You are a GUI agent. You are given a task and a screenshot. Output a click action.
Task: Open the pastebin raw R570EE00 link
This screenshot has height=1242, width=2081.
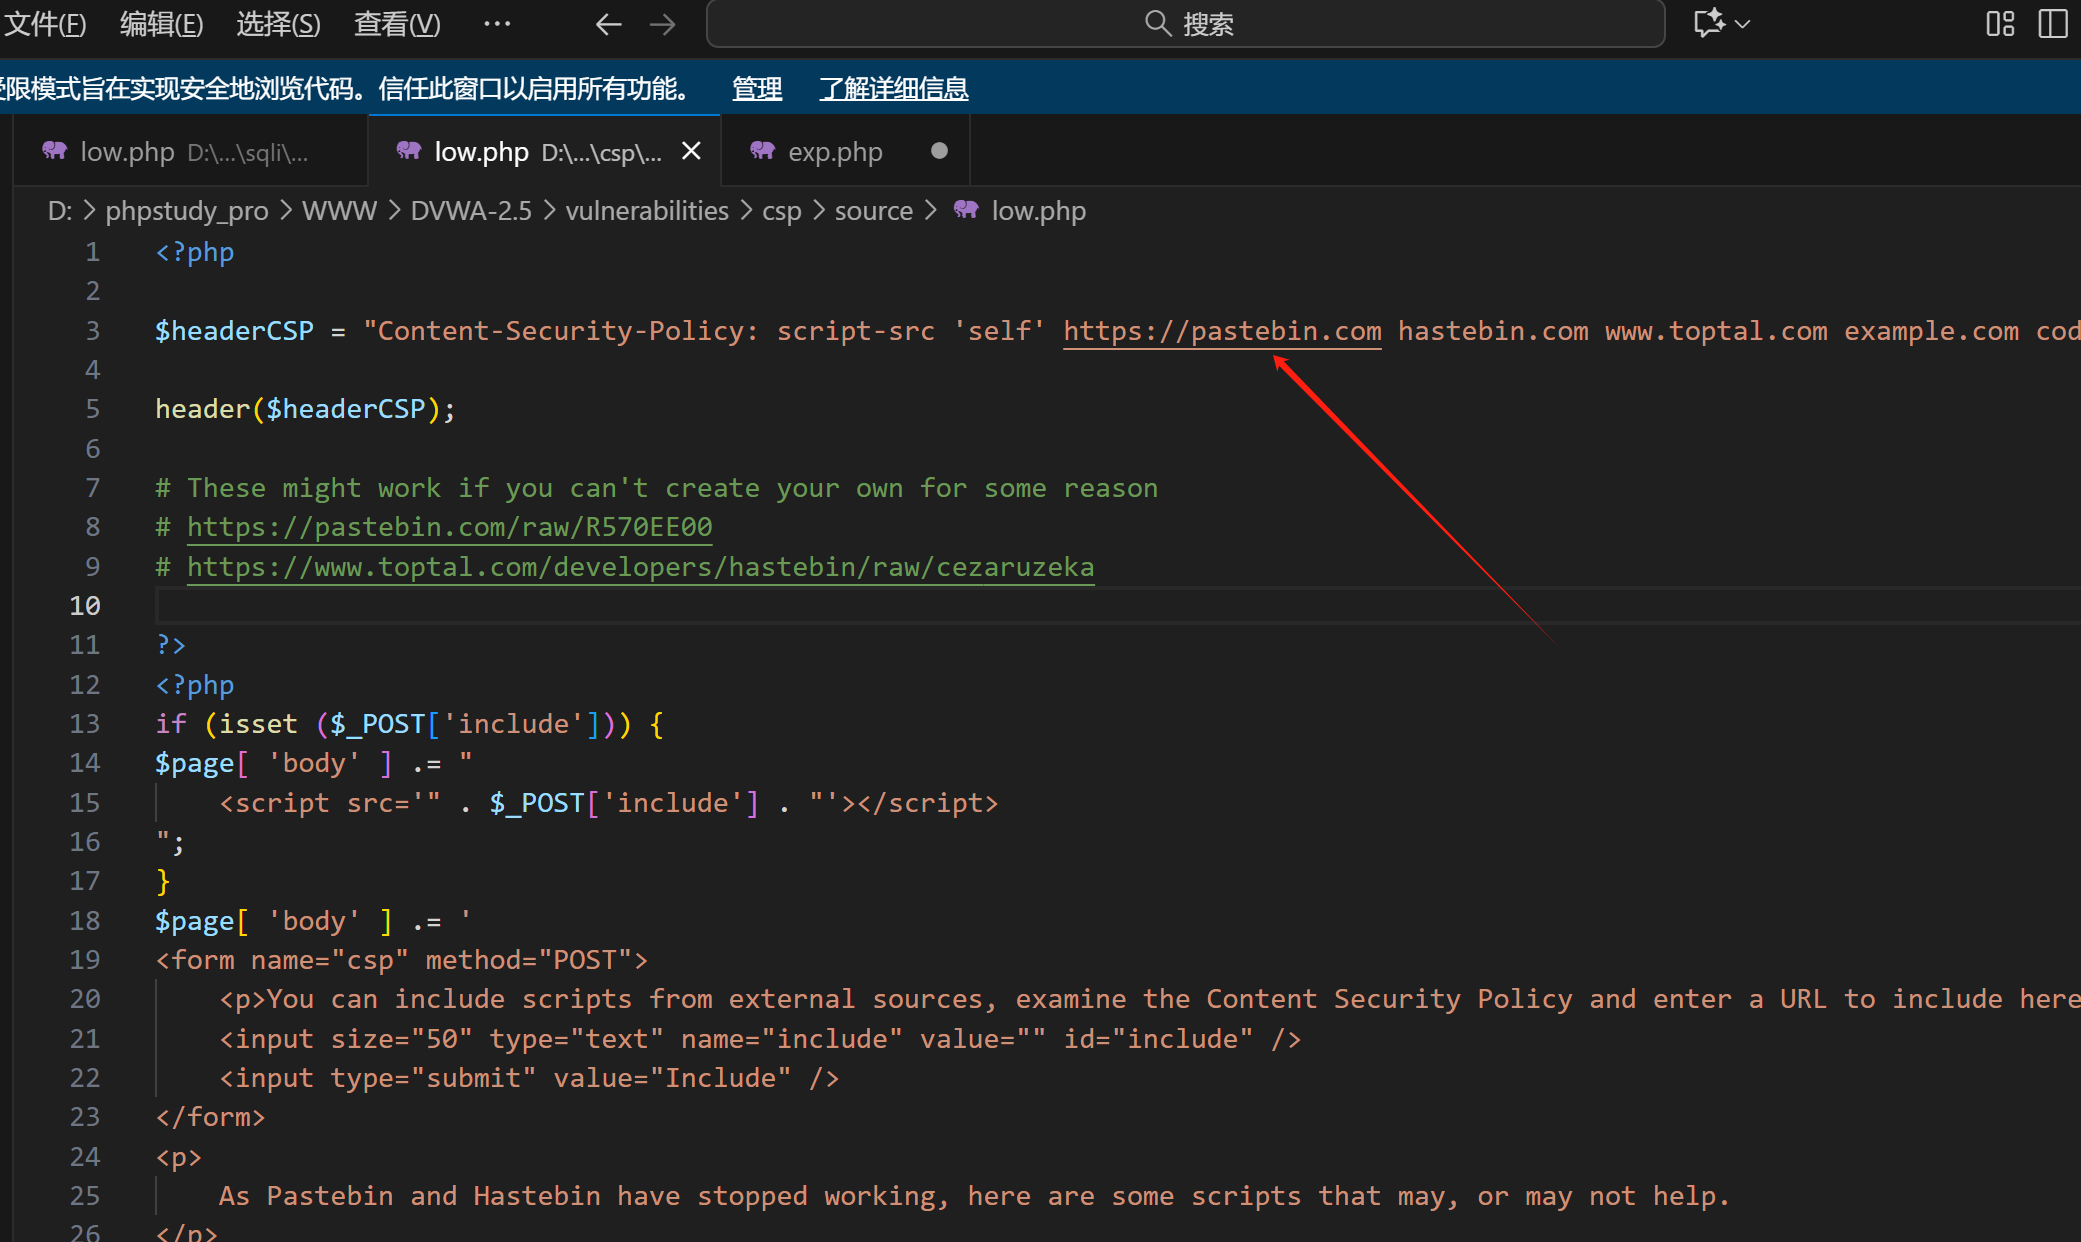tap(449, 527)
